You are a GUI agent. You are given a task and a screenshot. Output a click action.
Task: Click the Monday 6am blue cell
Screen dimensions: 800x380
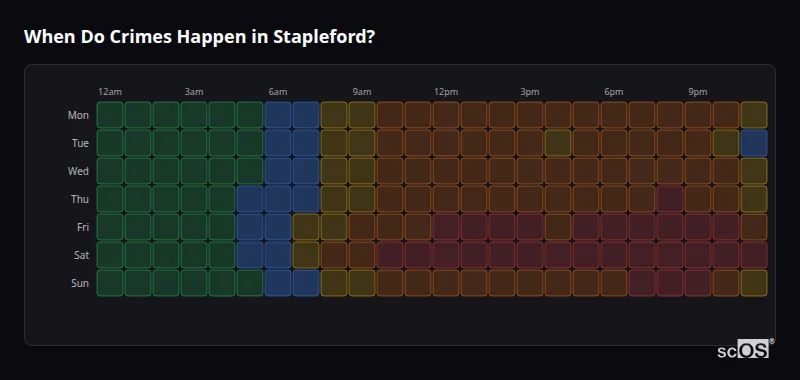pyautogui.click(x=278, y=115)
